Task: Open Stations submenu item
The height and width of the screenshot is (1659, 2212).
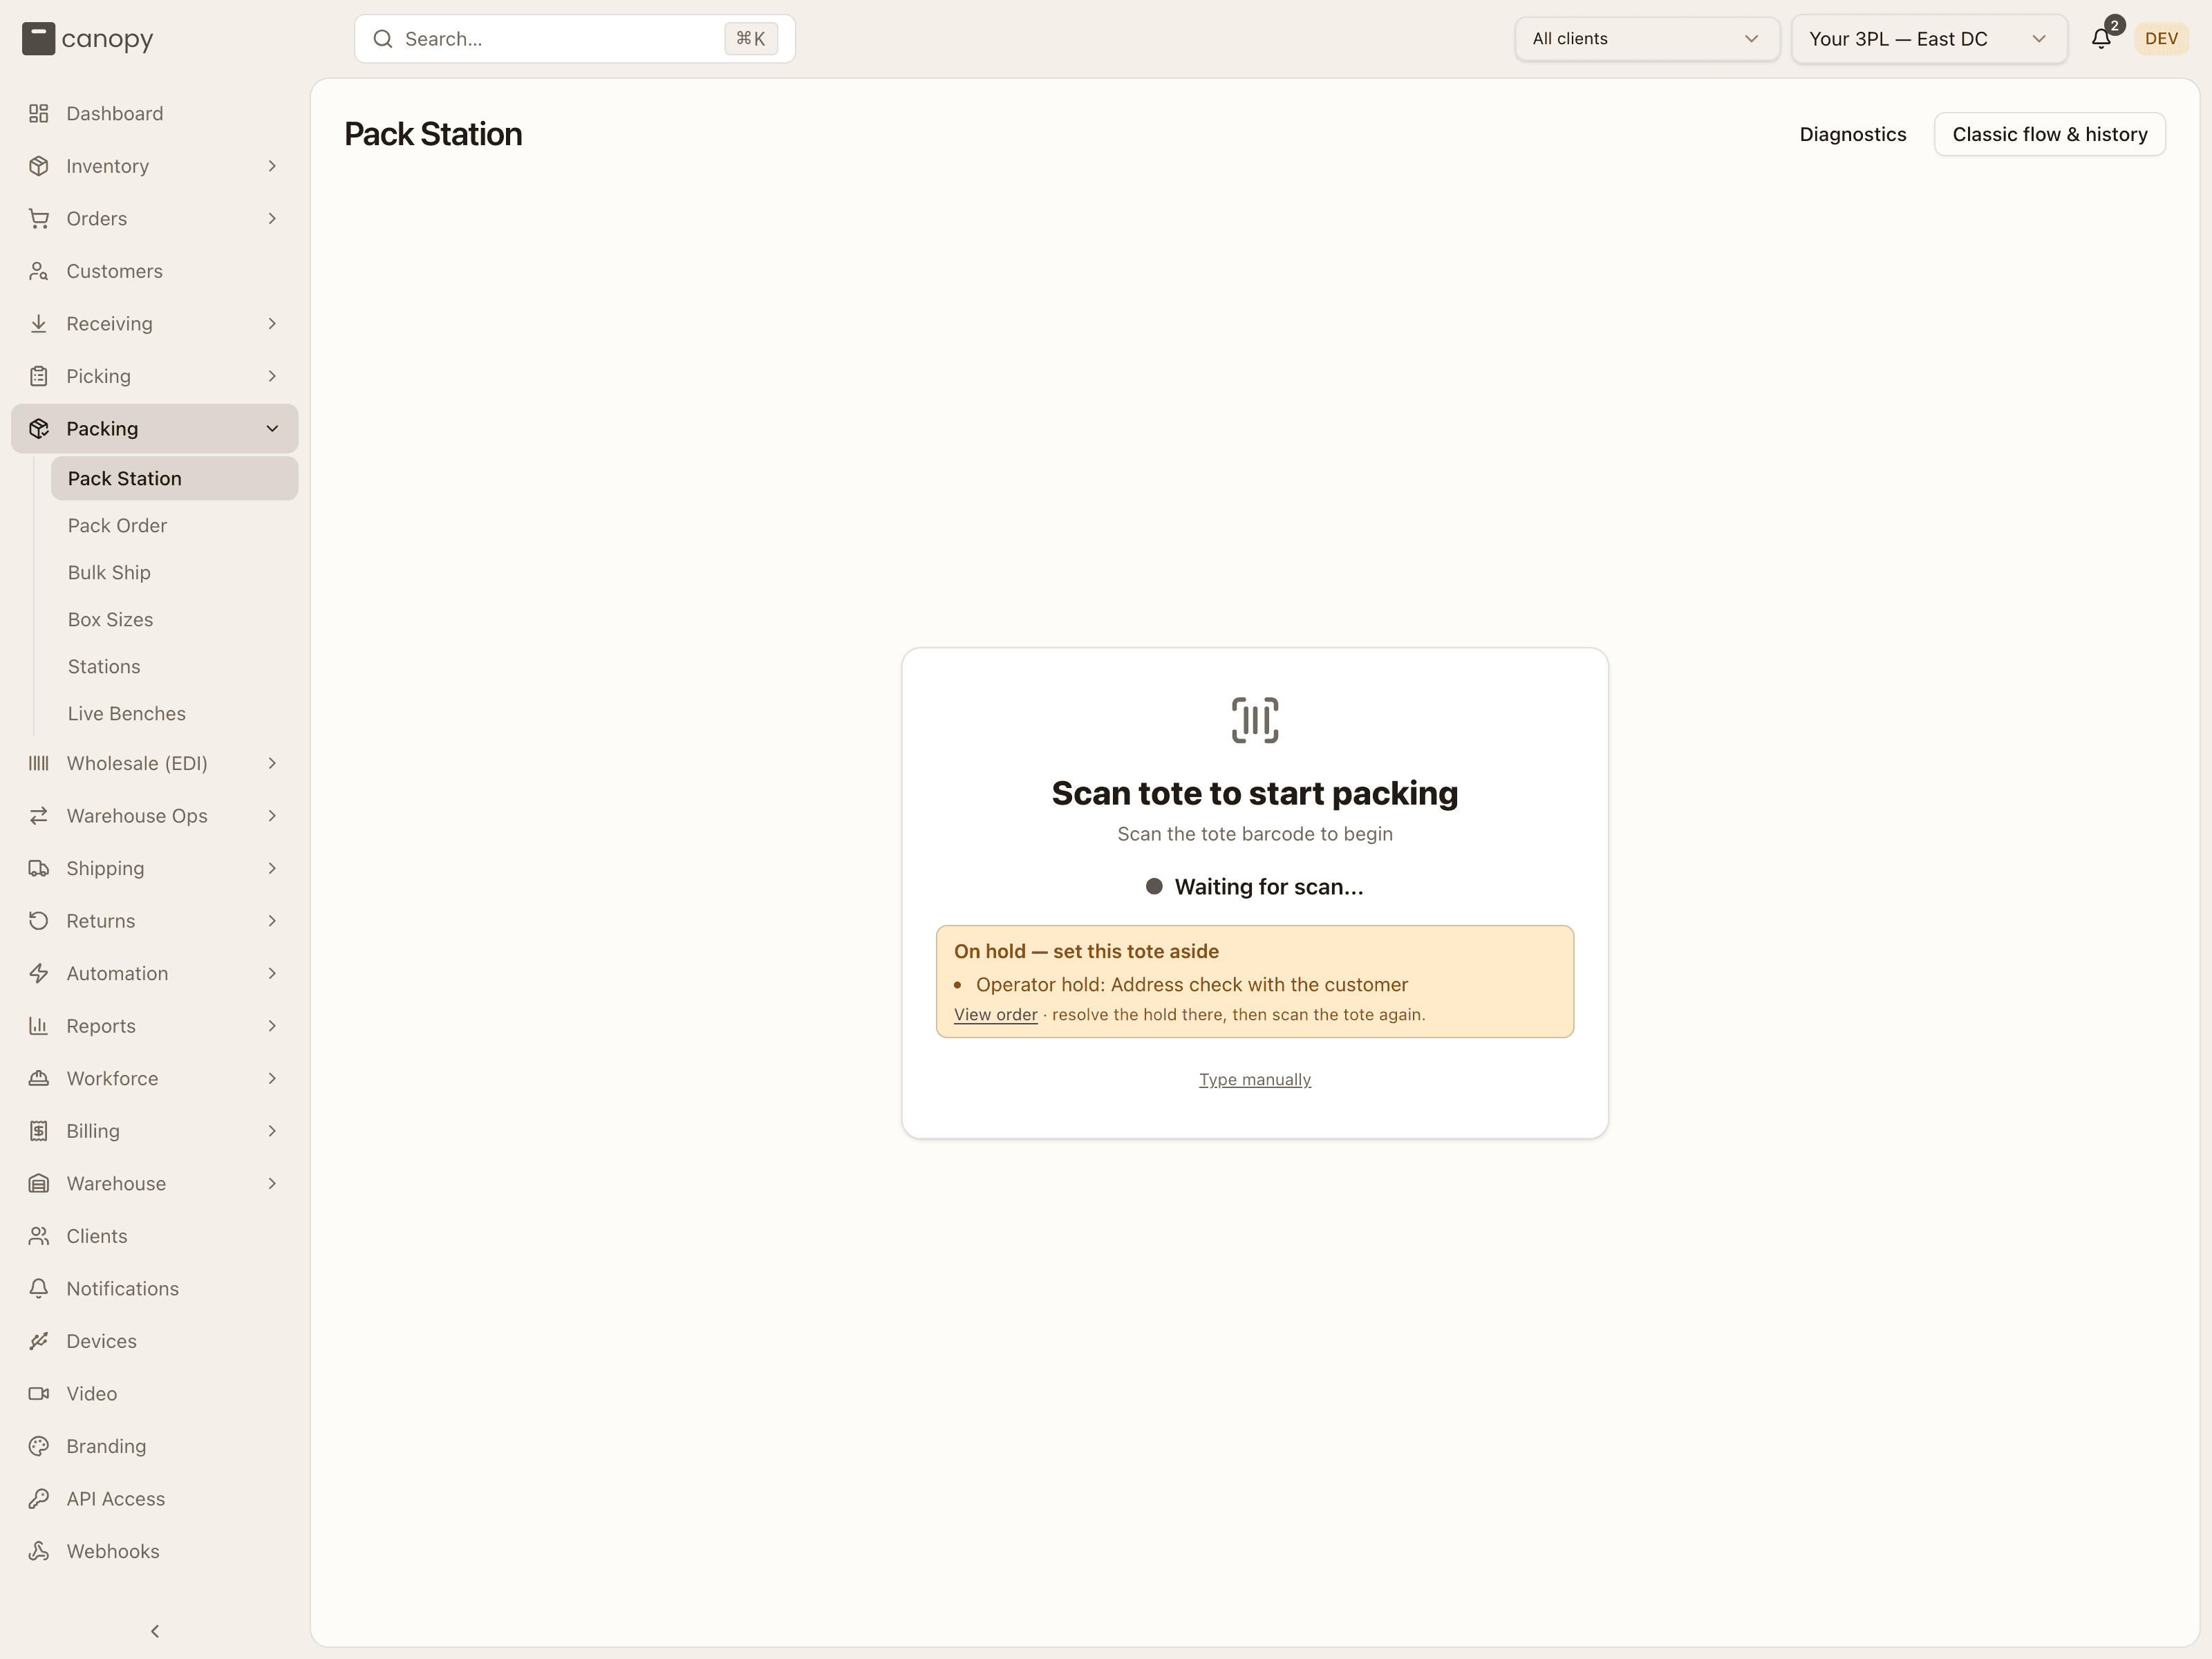Action: 174,666
